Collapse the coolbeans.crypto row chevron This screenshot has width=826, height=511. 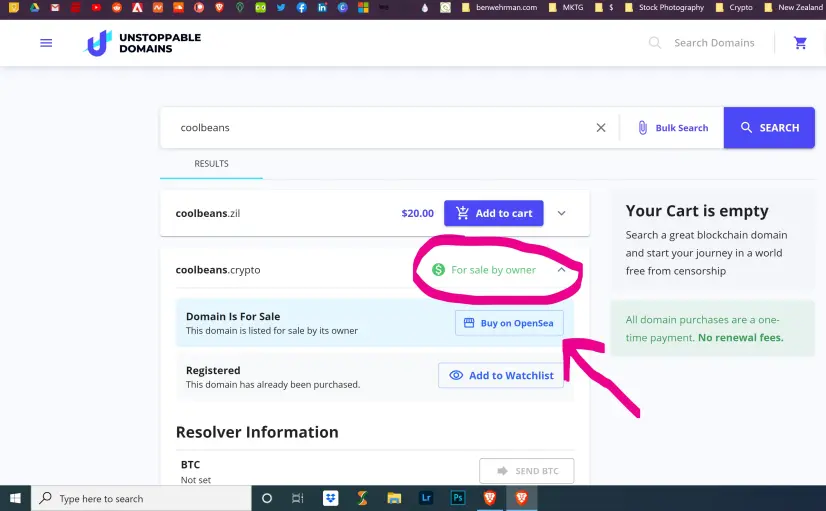pos(562,270)
